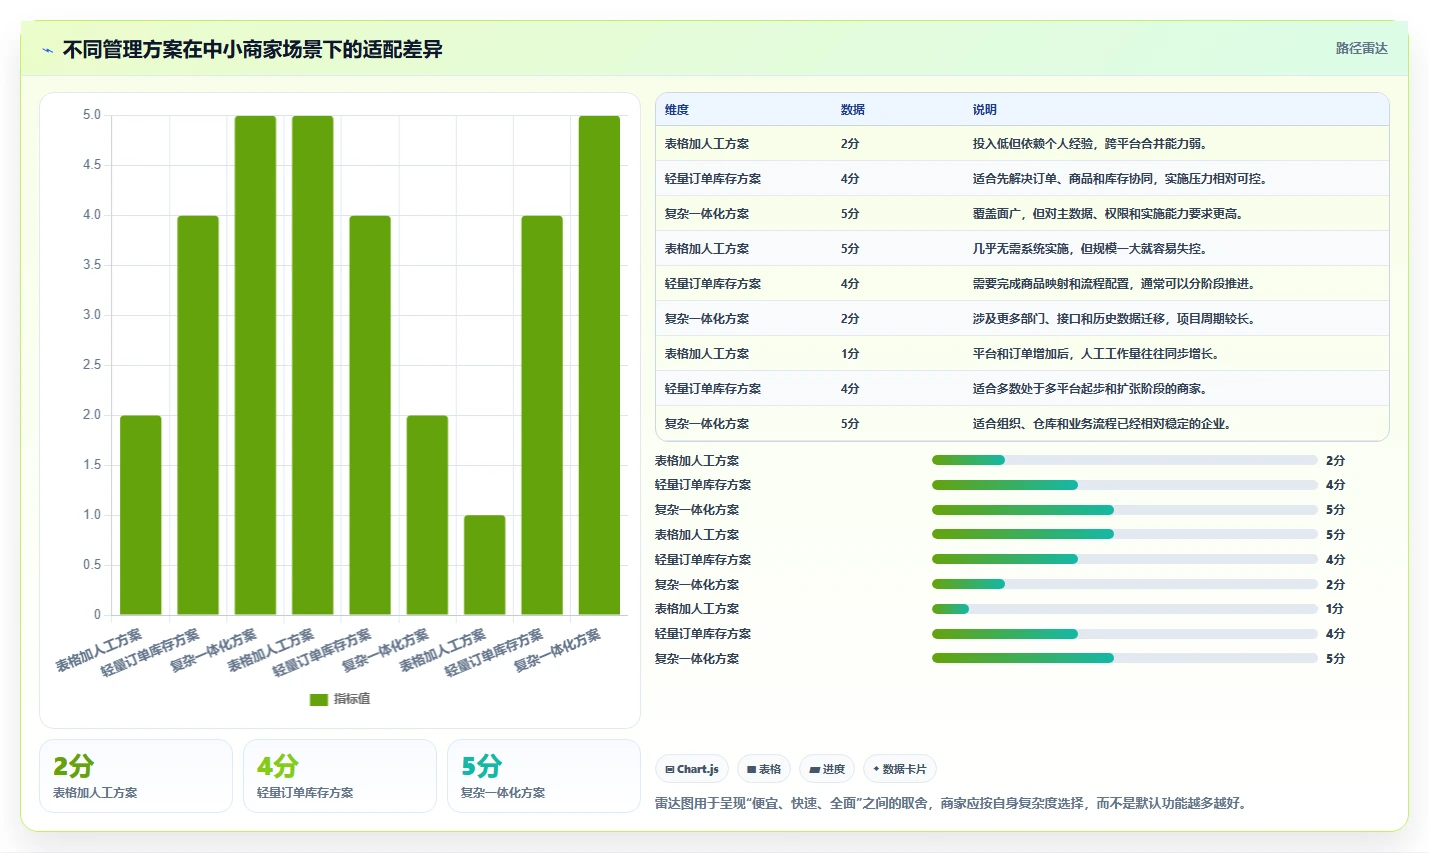The height and width of the screenshot is (853, 1429).
Task: Select the 数据卡片 tag
Action: (x=900, y=769)
